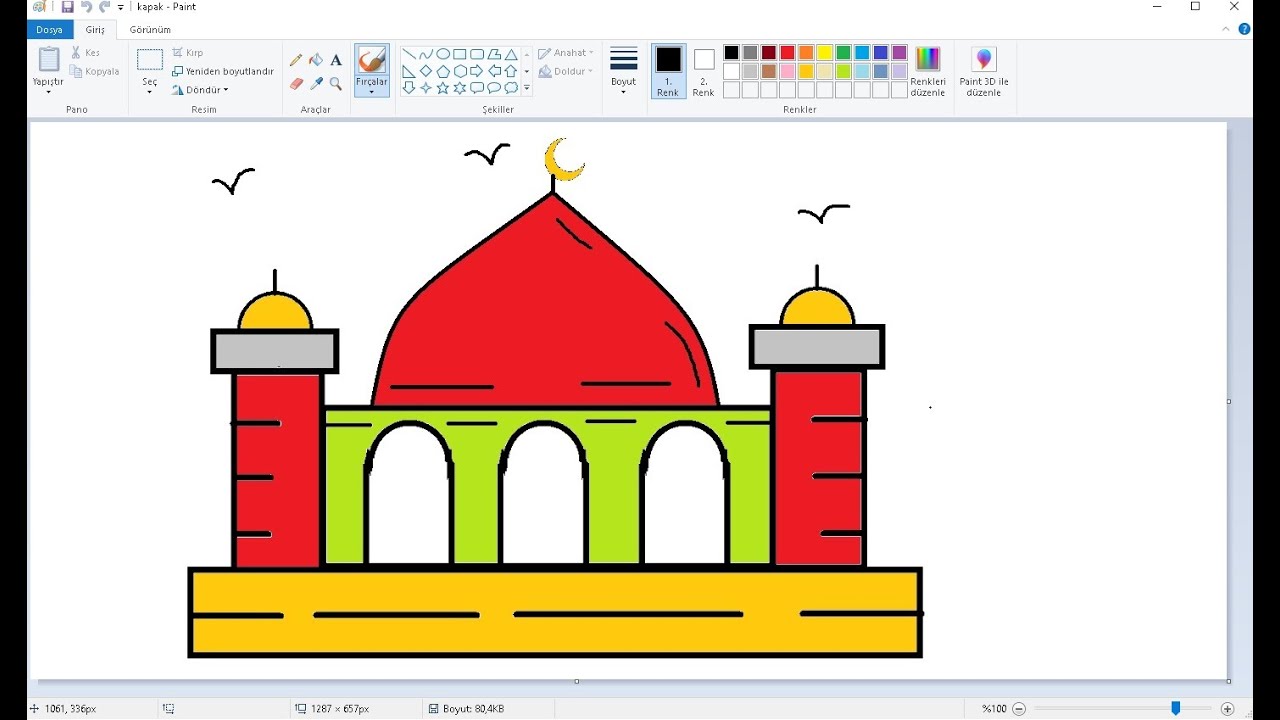Collapse the ribbon with the chevron

click(1227, 29)
